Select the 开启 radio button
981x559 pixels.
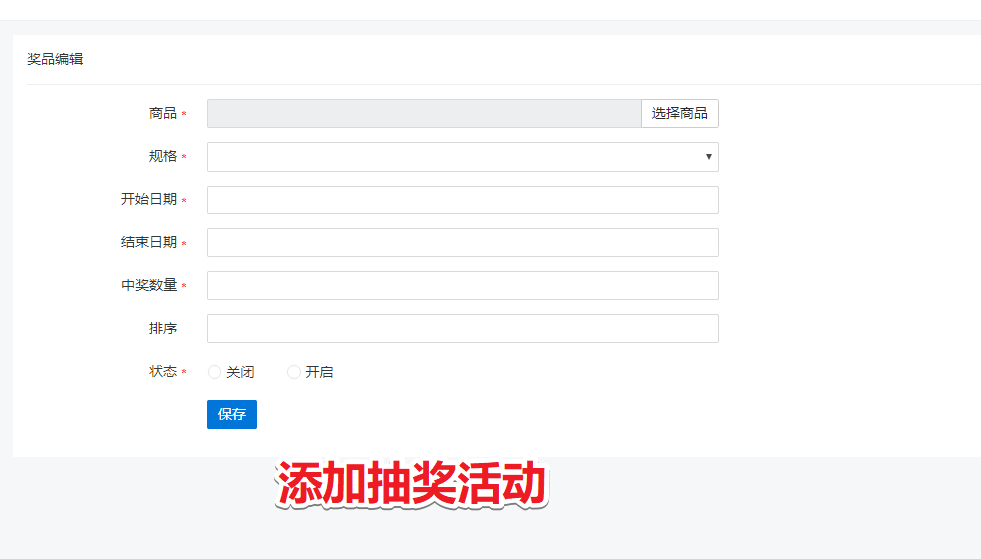pyautogui.click(x=293, y=372)
